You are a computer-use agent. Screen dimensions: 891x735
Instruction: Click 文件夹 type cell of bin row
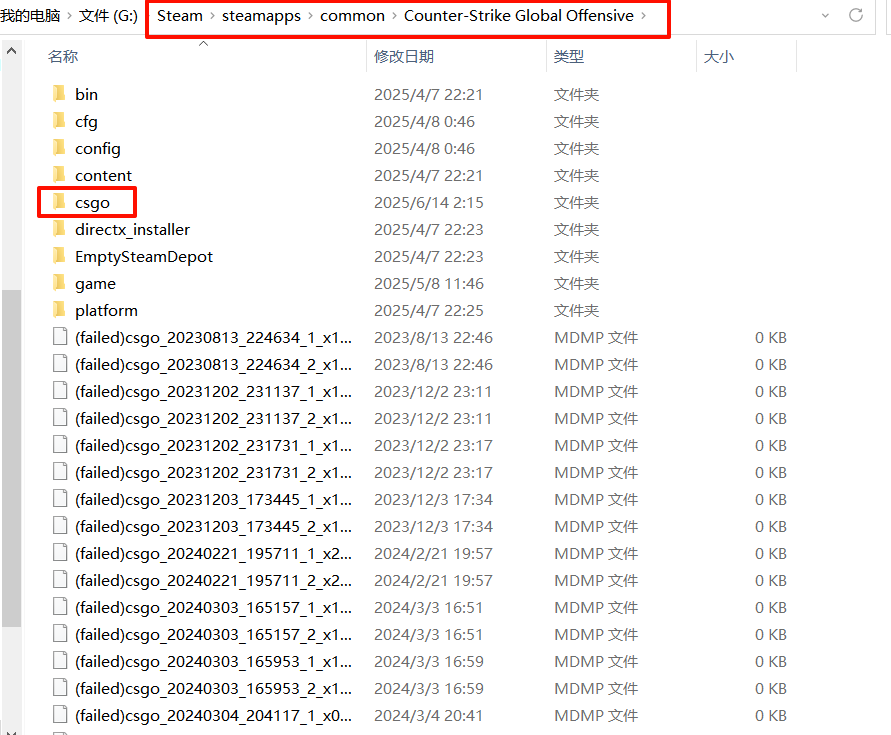tap(576, 94)
